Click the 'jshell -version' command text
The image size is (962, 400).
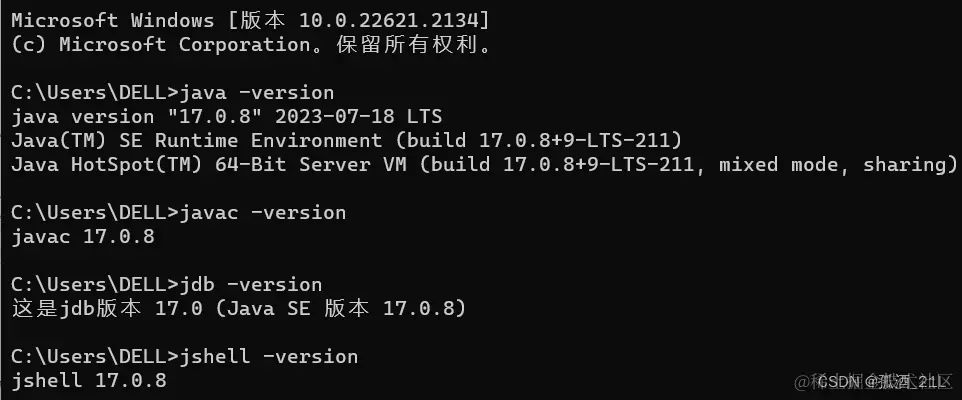coord(269,356)
